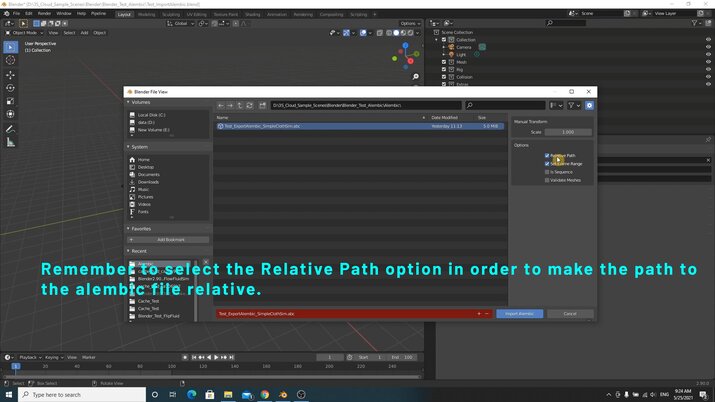Toggle the Relative Path checkbox

pos(547,155)
